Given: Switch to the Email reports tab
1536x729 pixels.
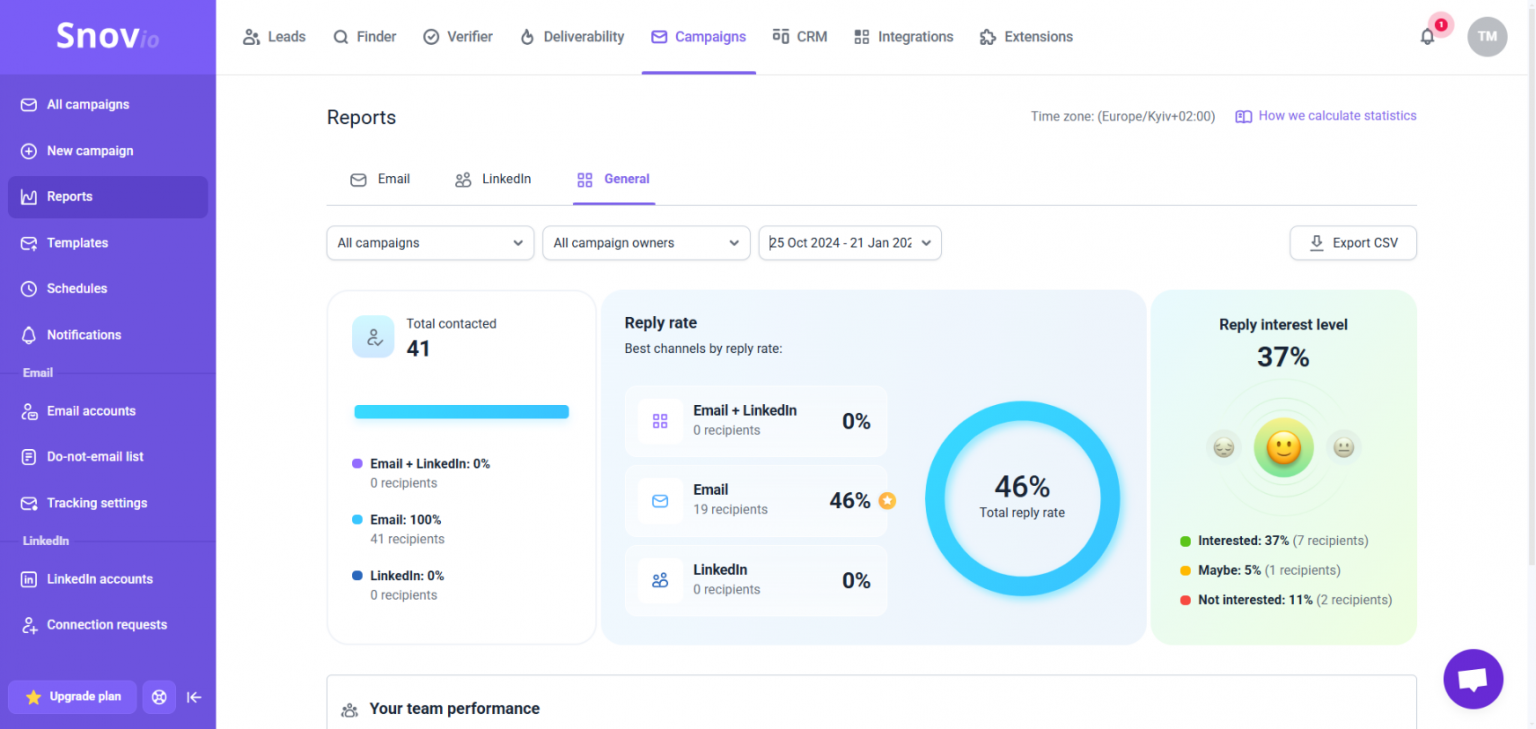Looking at the screenshot, I should coord(380,179).
